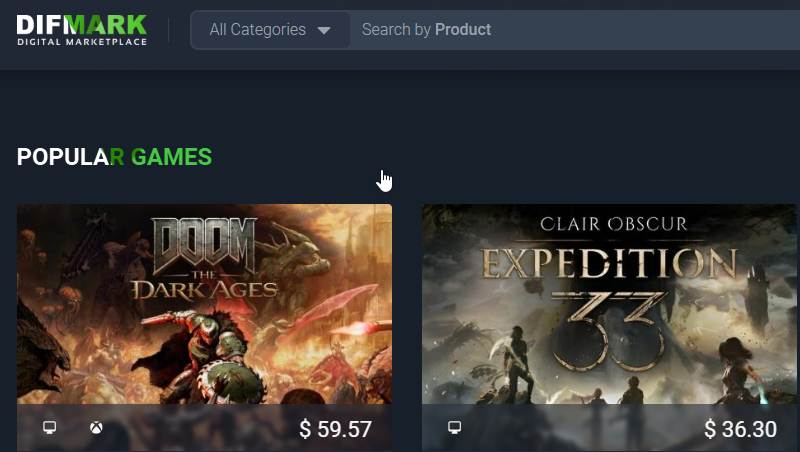The height and width of the screenshot is (452, 800).
Task: Click the PC platform icon on DOOM card
Action: tap(49, 428)
